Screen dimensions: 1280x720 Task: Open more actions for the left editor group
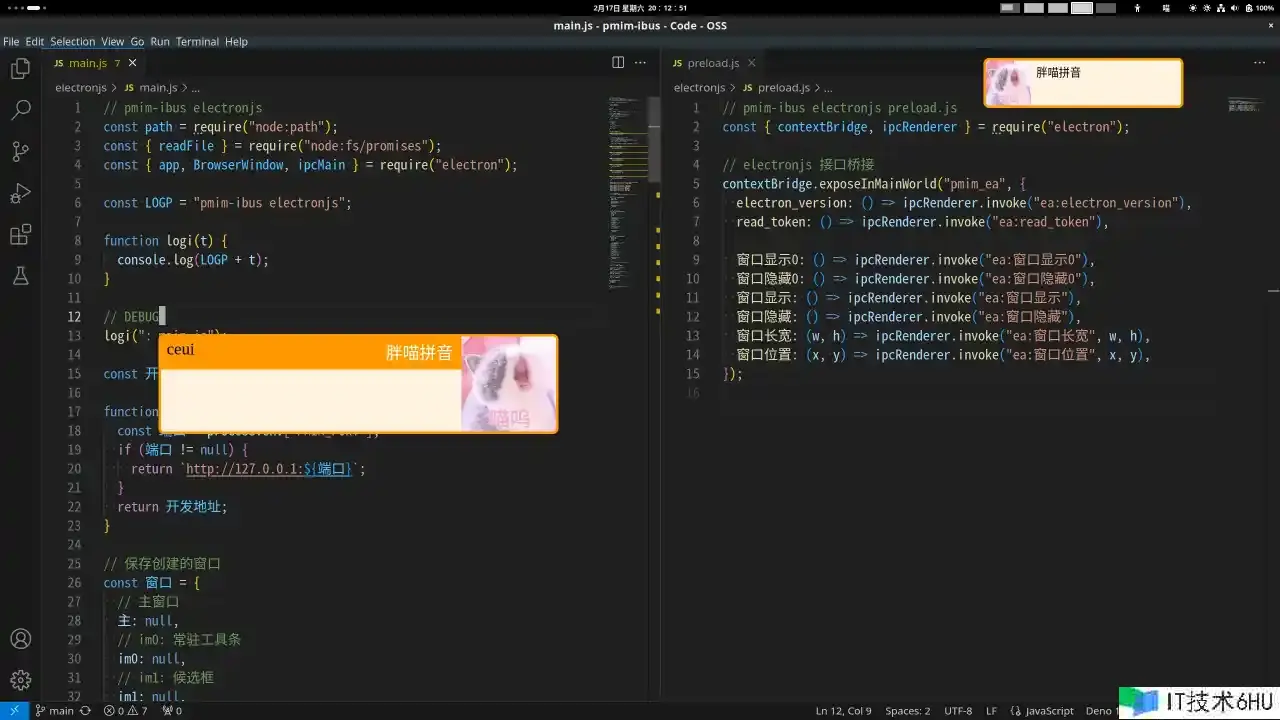(x=641, y=62)
